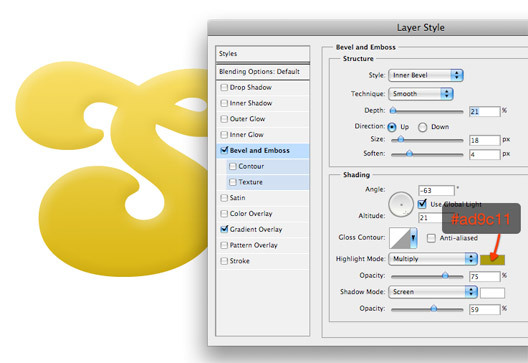Click the Gloss Contour preview thumbnail
The image size is (528, 363).
point(399,238)
